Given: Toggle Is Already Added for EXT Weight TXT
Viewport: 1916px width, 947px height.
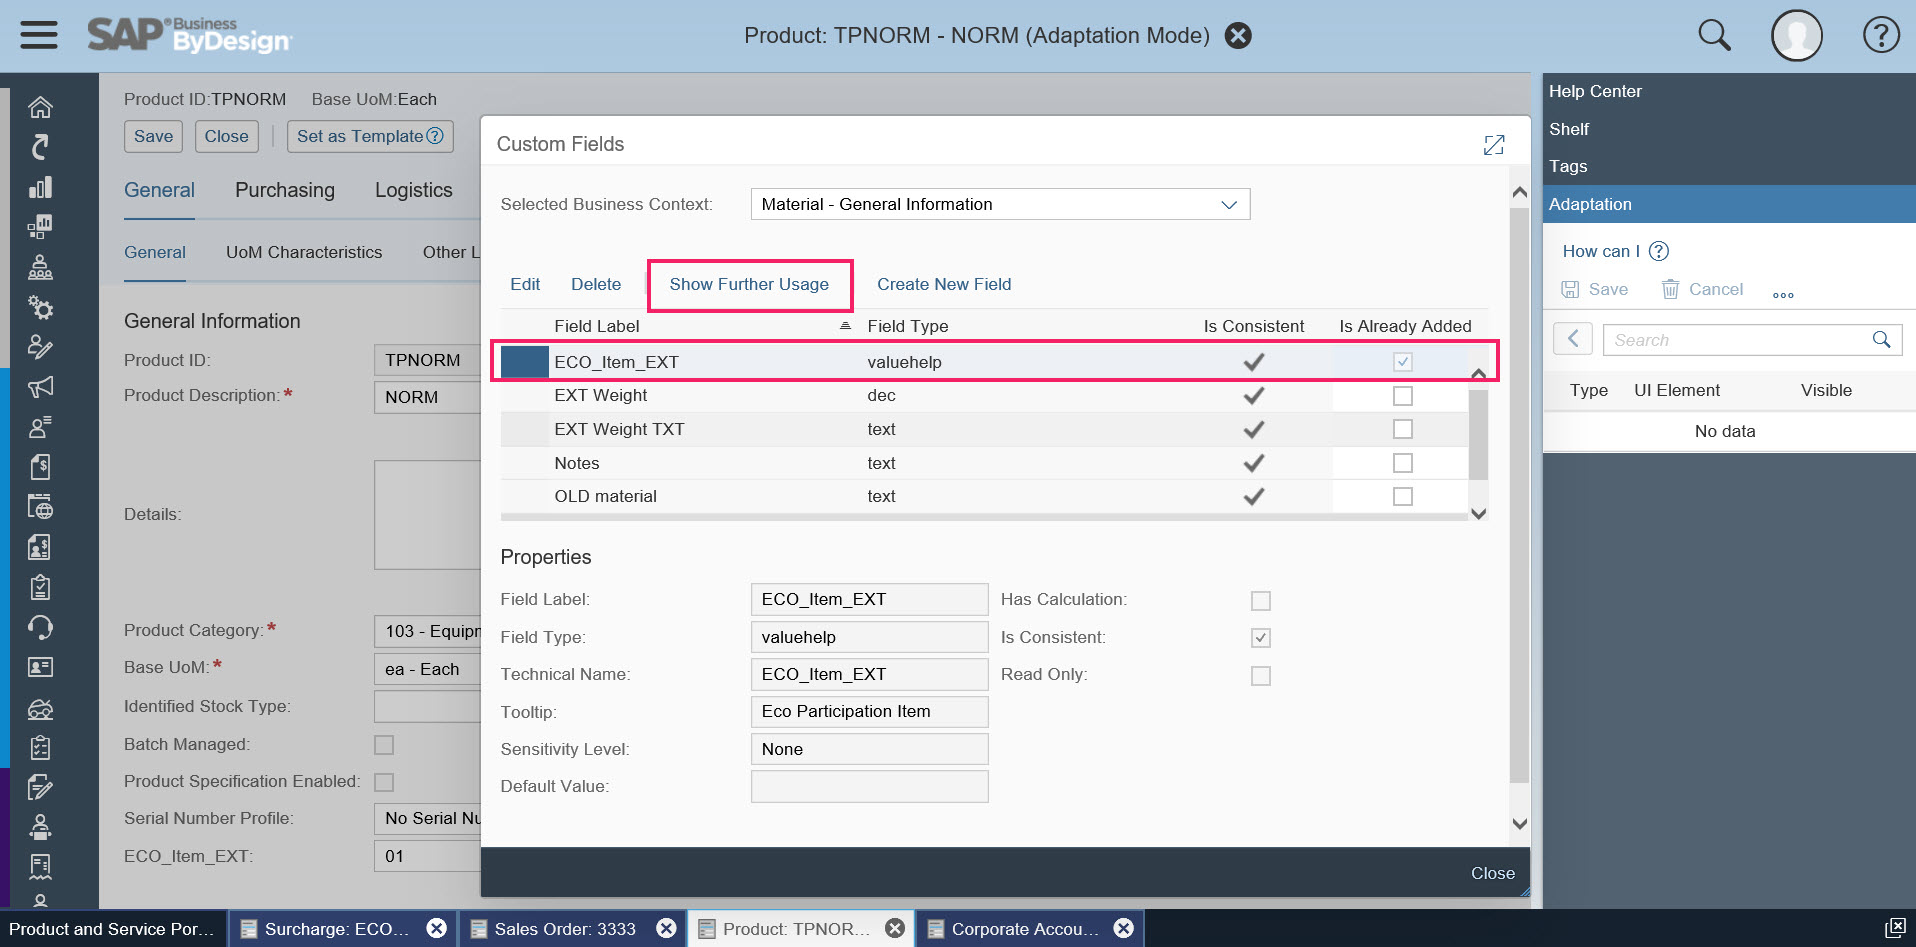Looking at the screenshot, I should 1403,429.
